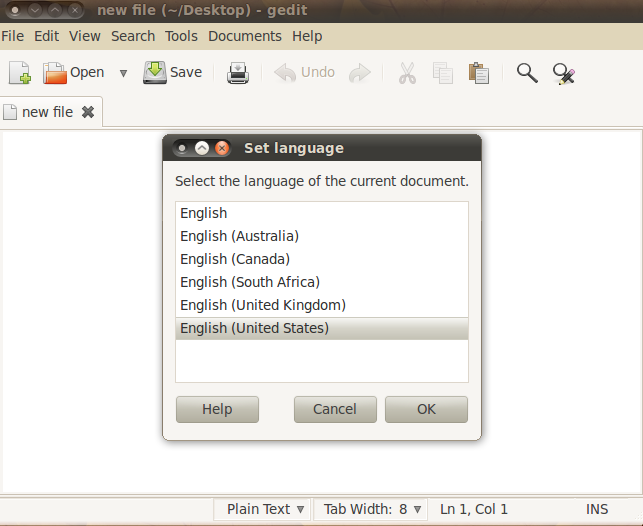This screenshot has height=526, width=643.
Task: Click the 'Ln 1, Col 1' status entry
Action: click(474, 509)
